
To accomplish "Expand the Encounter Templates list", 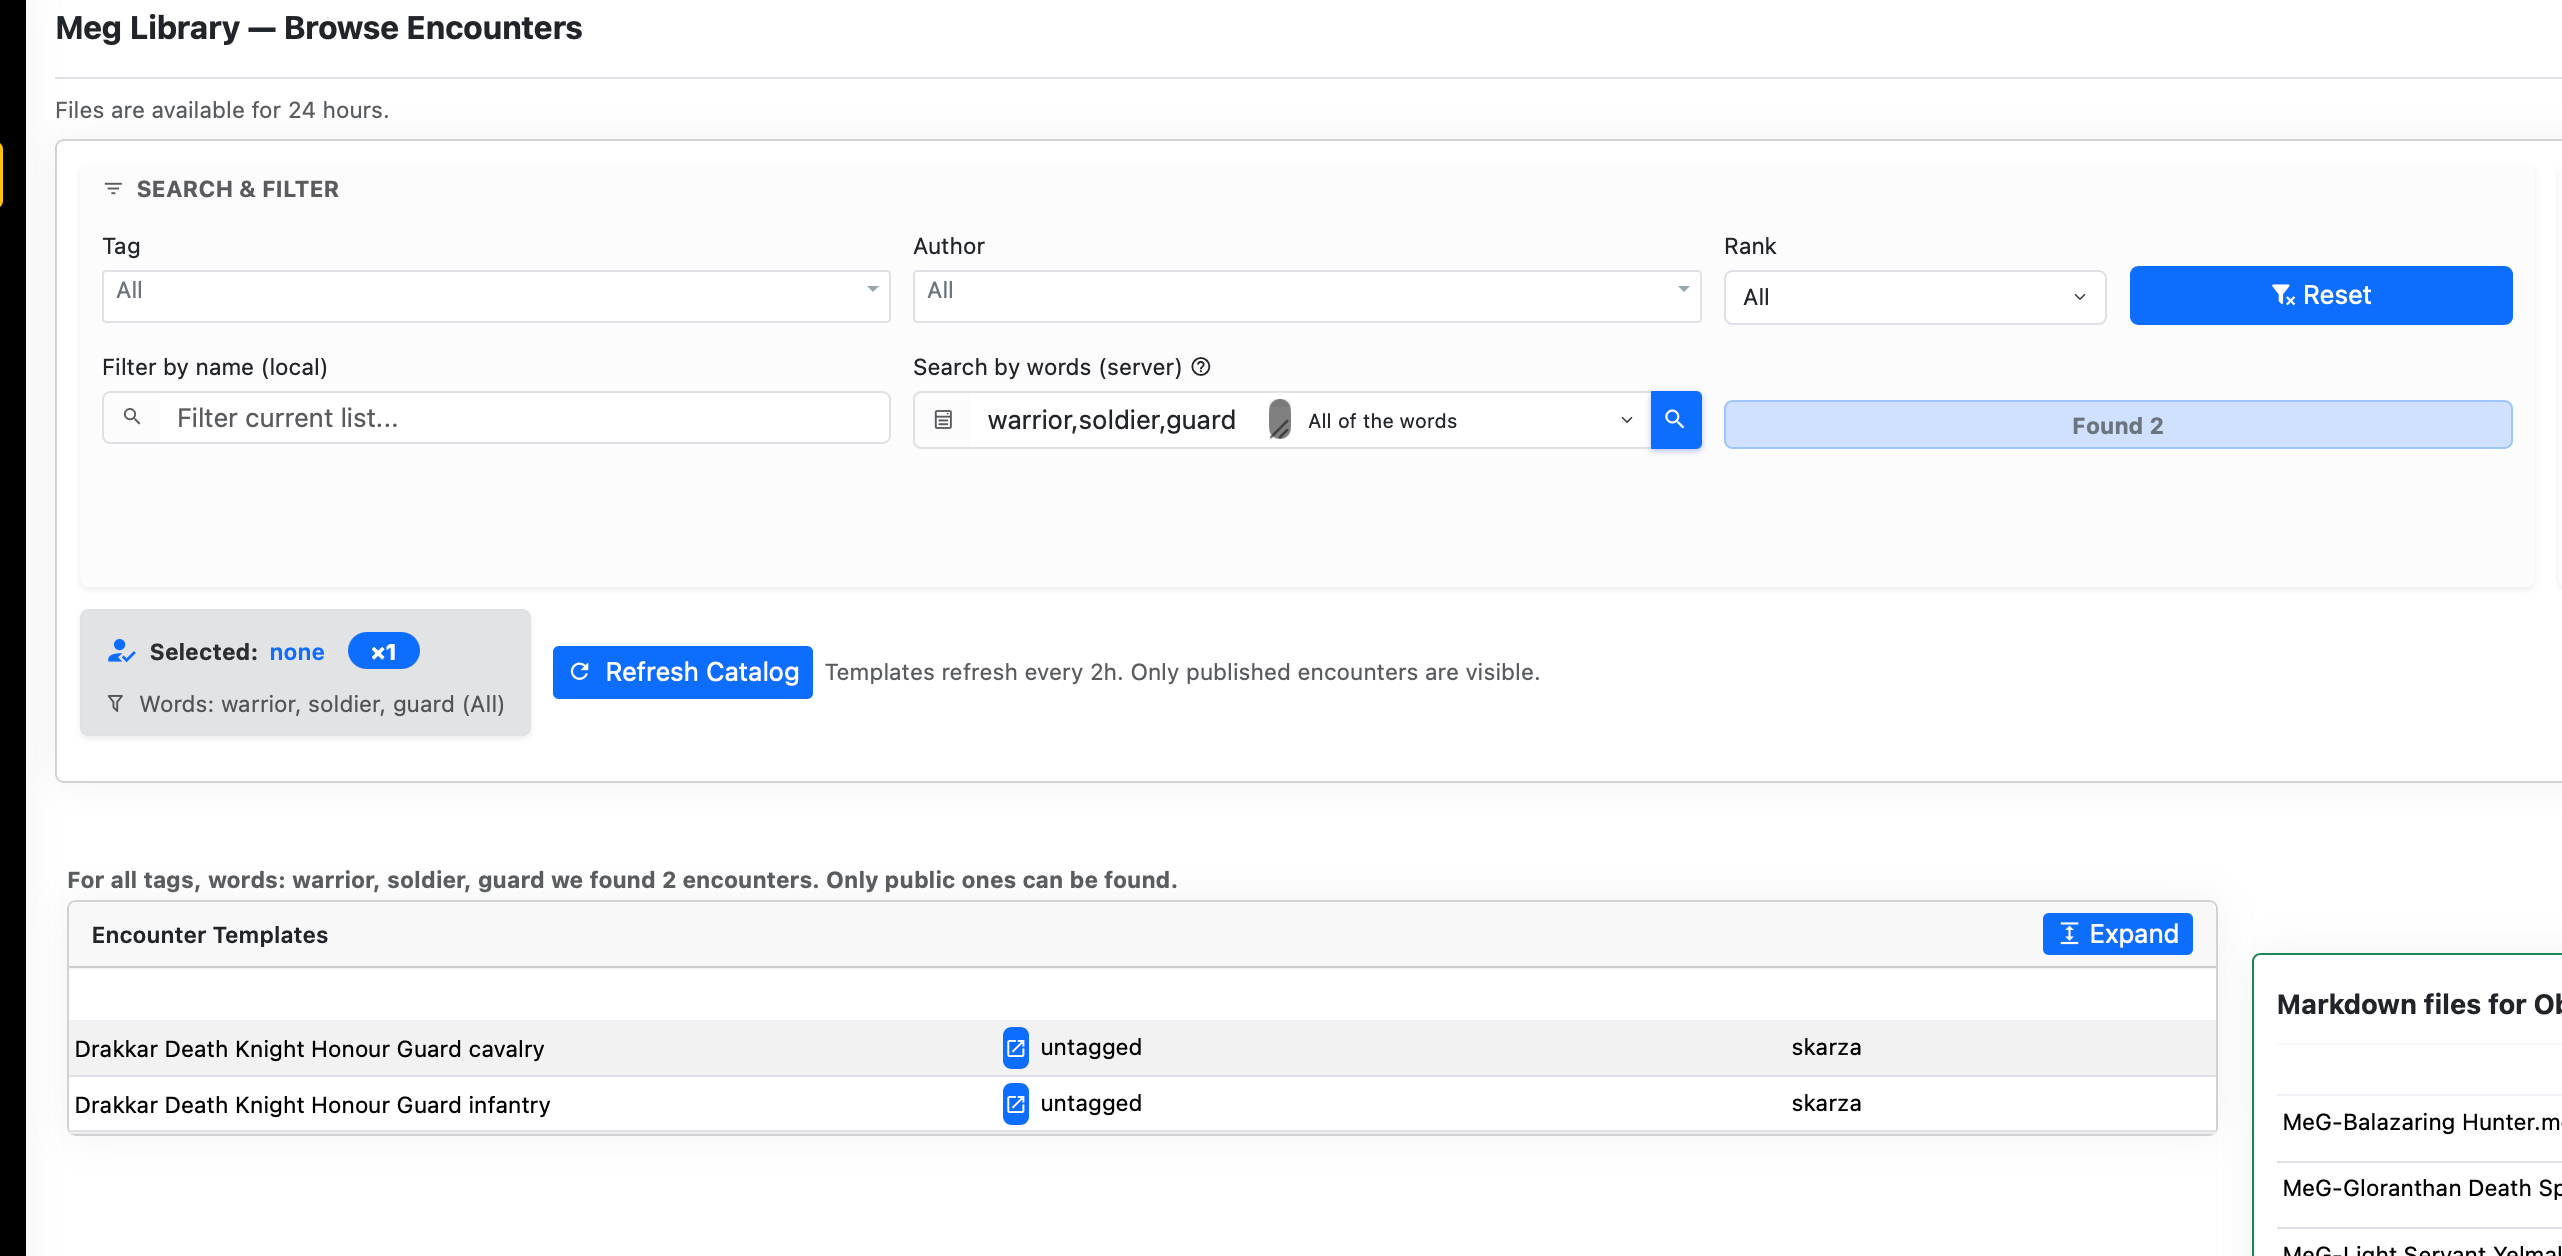I will coord(2117,934).
